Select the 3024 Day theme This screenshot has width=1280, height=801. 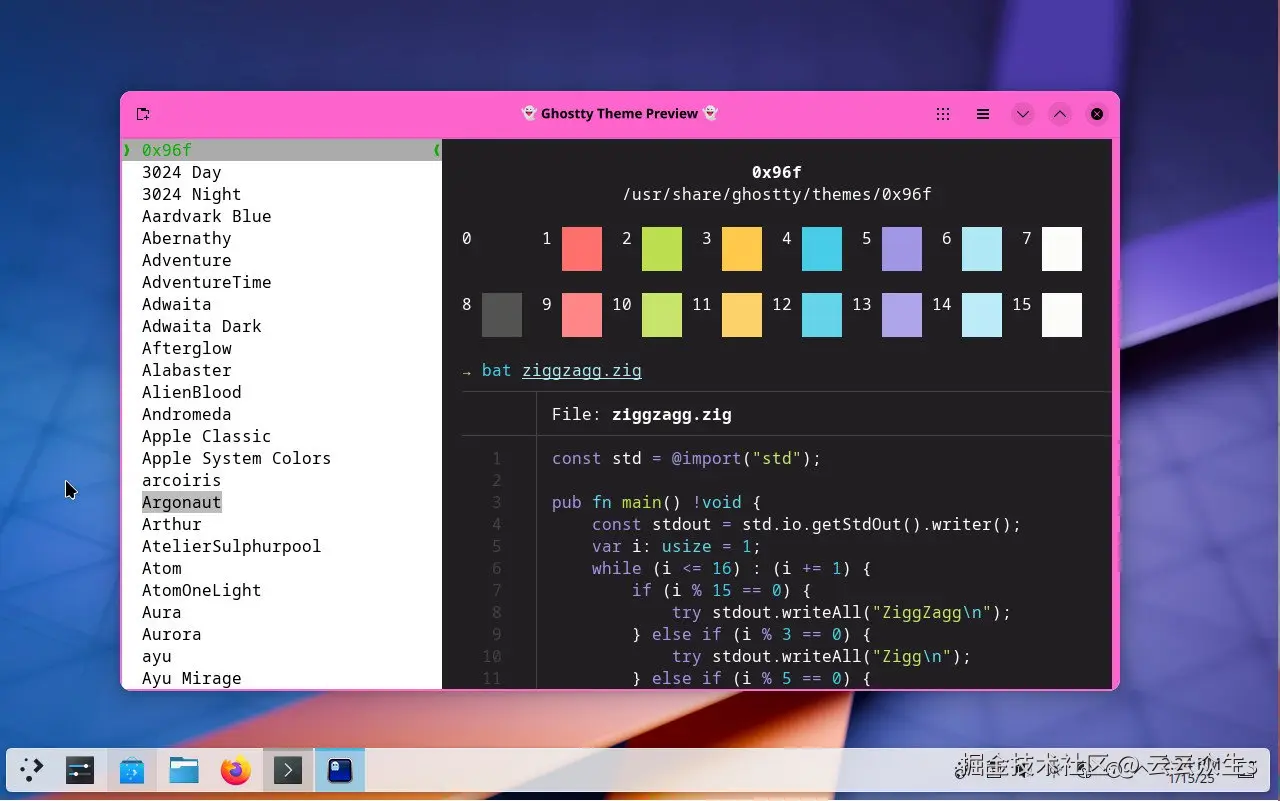(x=181, y=172)
